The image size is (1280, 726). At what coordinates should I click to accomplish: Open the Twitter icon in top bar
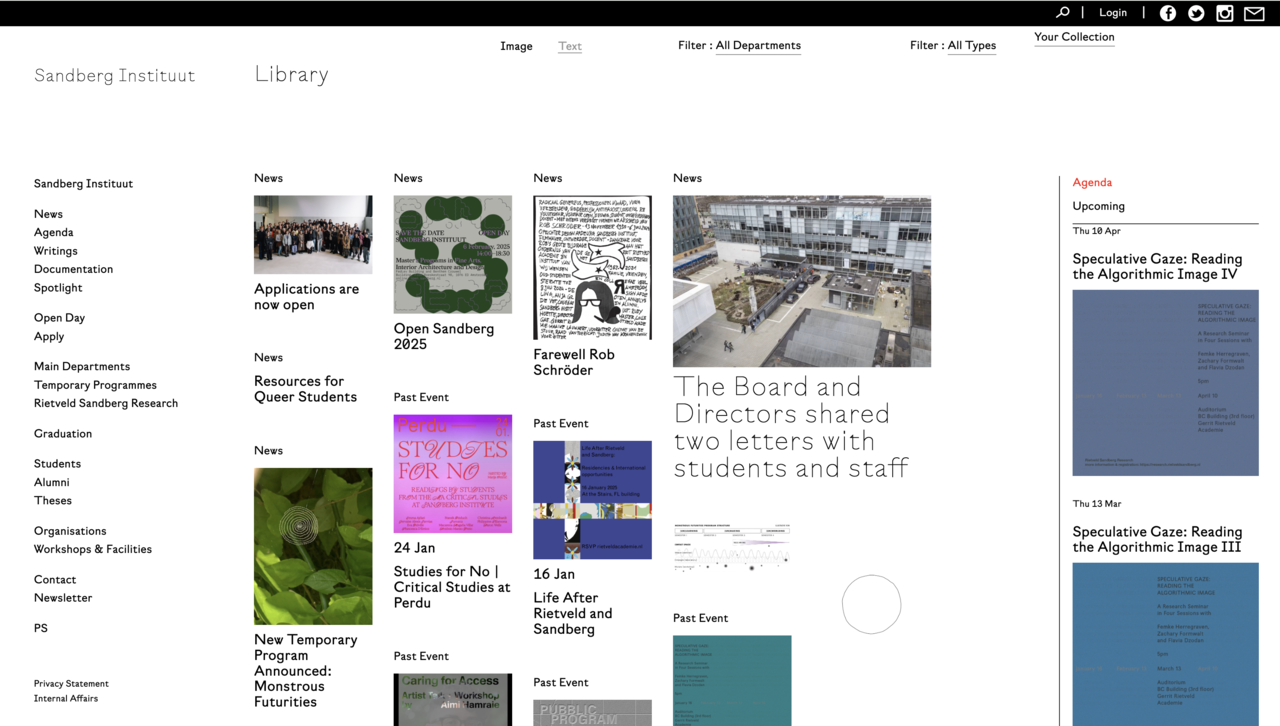(x=1196, y=13)
